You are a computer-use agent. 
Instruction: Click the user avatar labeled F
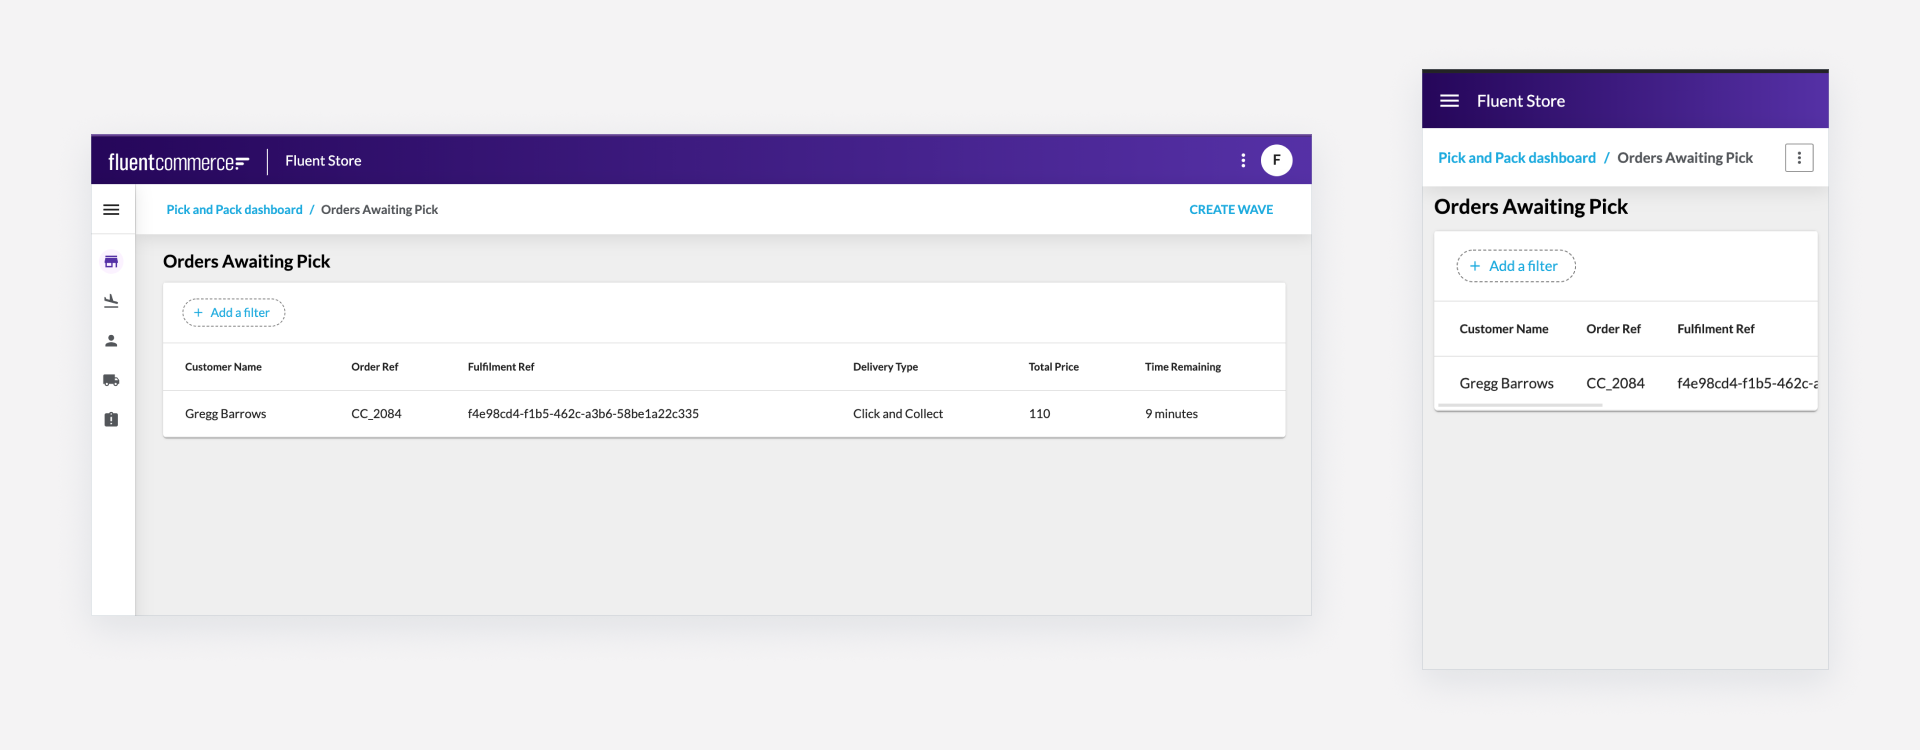(1276, 160)
